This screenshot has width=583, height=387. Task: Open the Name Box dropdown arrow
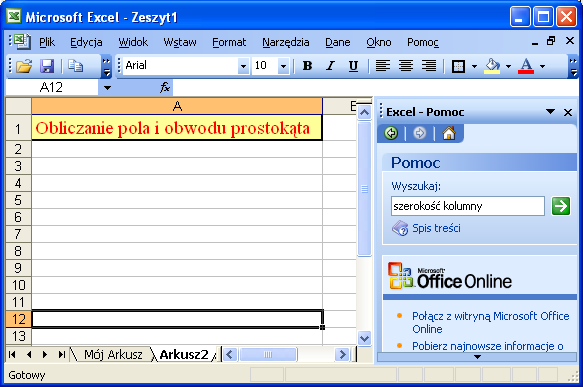[107, 88]
